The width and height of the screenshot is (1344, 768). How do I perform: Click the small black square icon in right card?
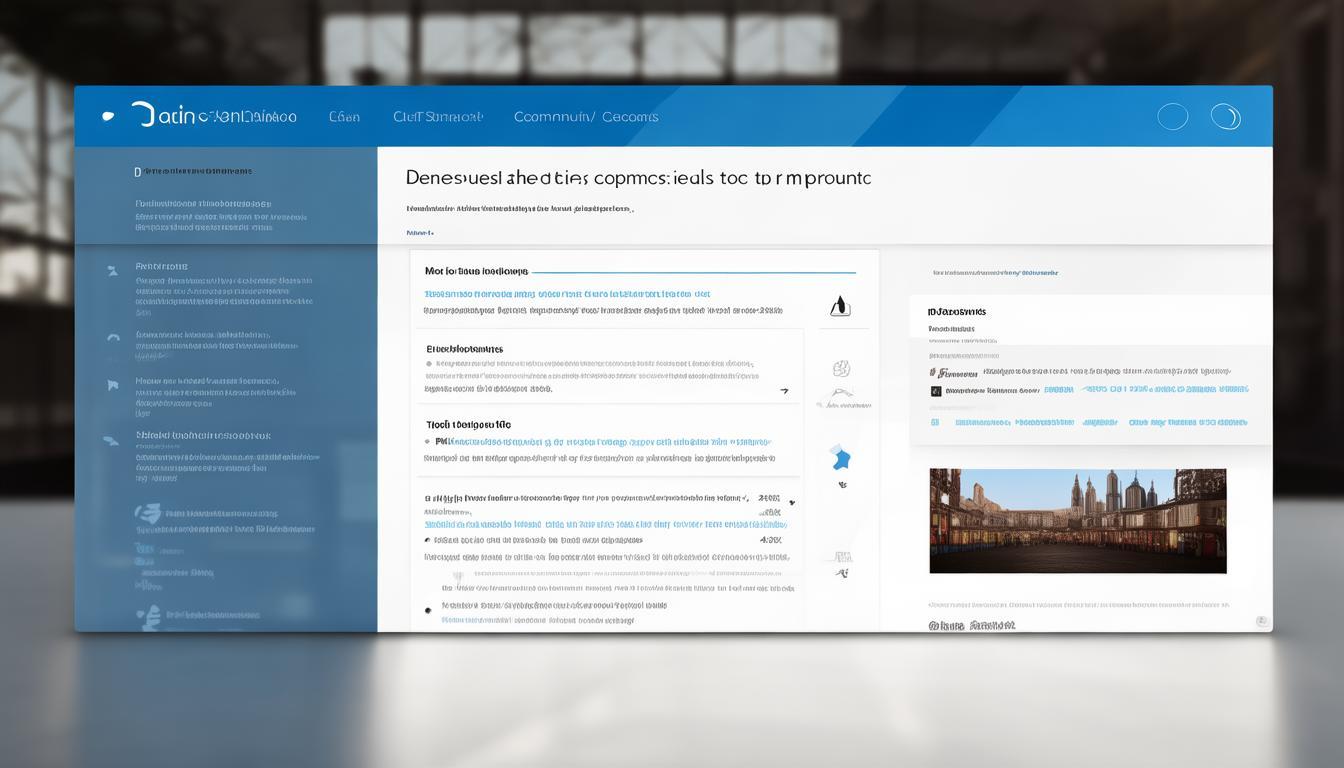point(936,391)
